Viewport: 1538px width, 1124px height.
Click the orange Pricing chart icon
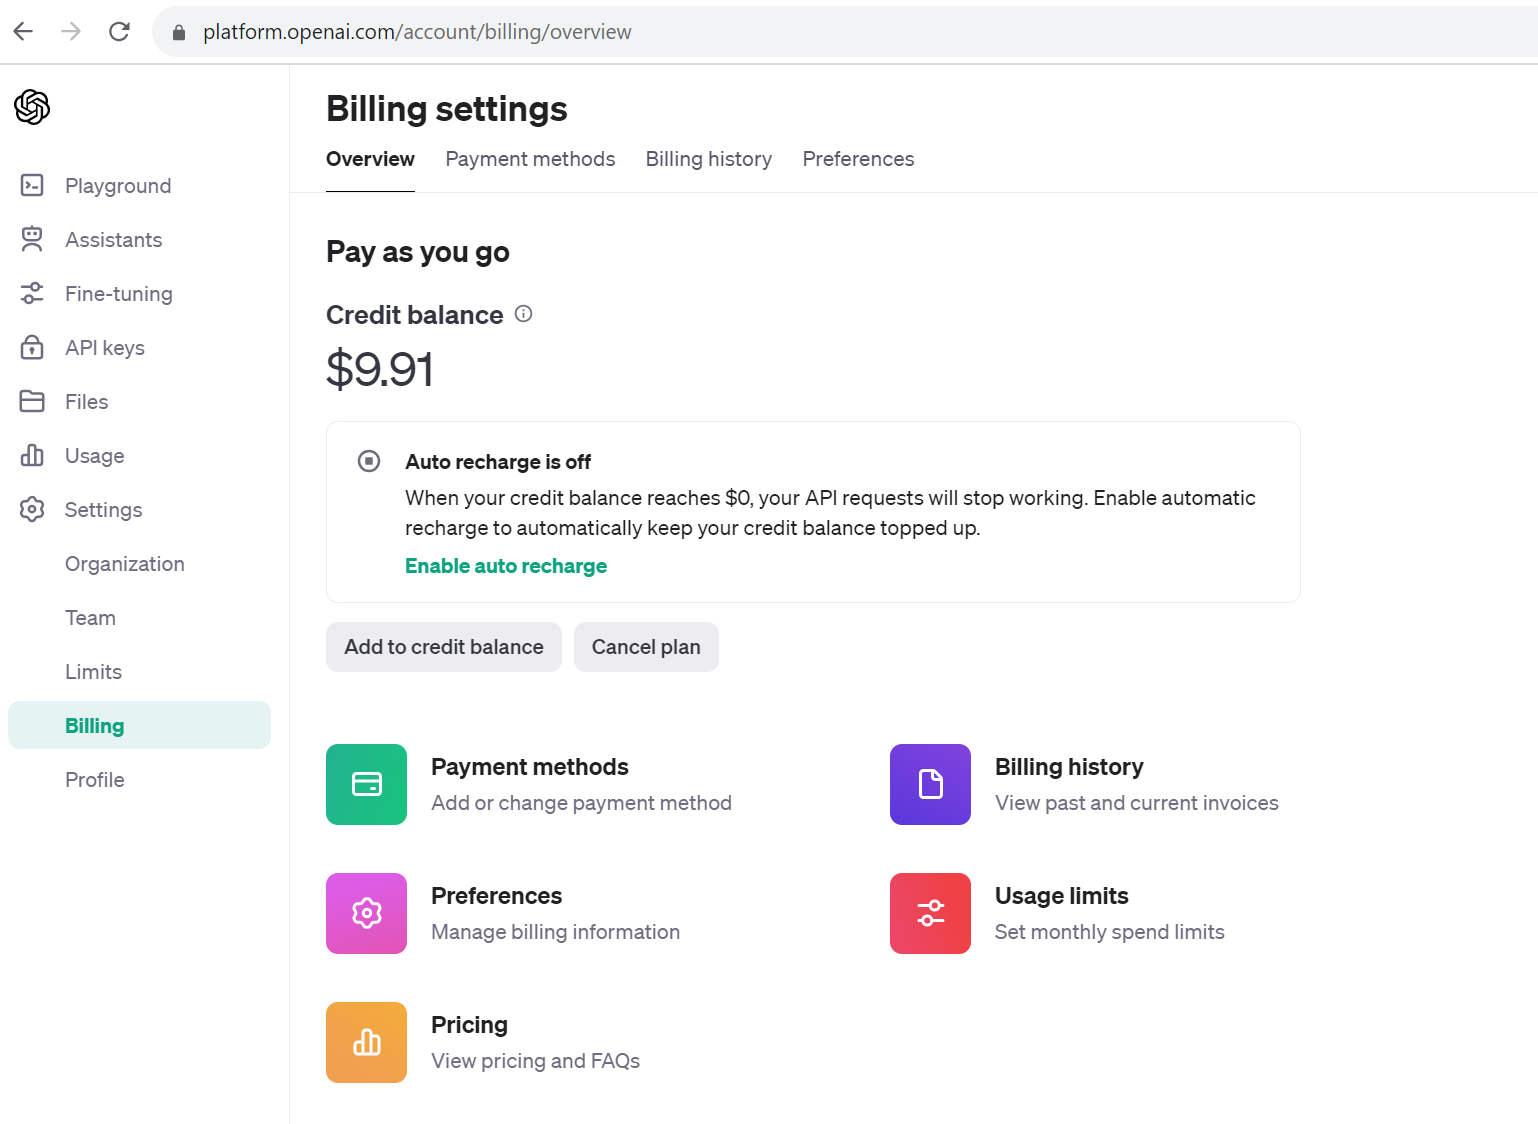366,1042
